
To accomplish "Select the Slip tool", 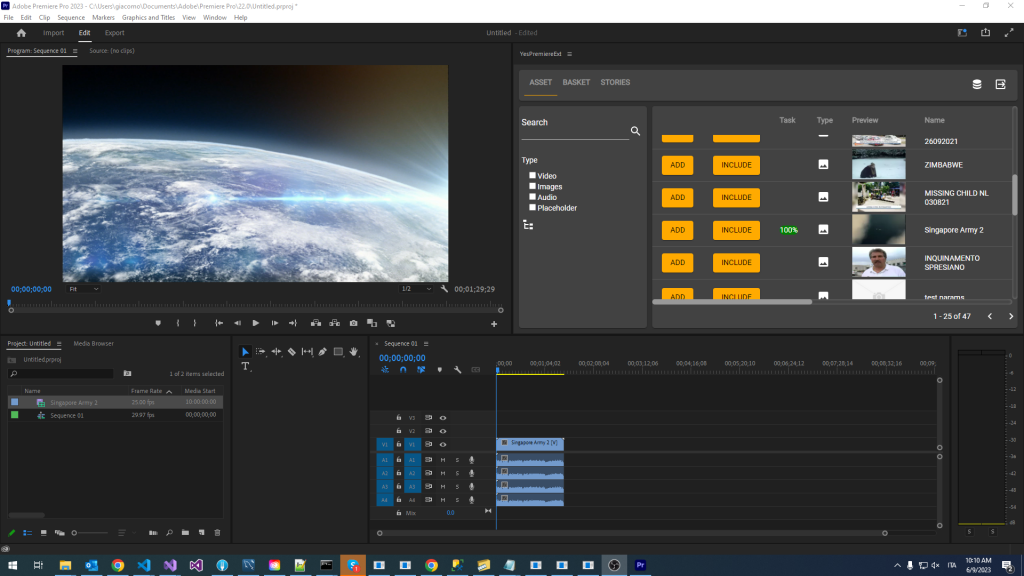I will (307, 352).
